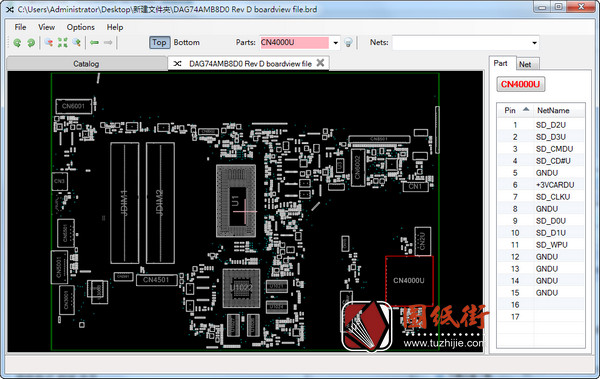Rotate board left with first green arrow icon
The height and width of the screenshot is (379, 600).
[17, 42]
